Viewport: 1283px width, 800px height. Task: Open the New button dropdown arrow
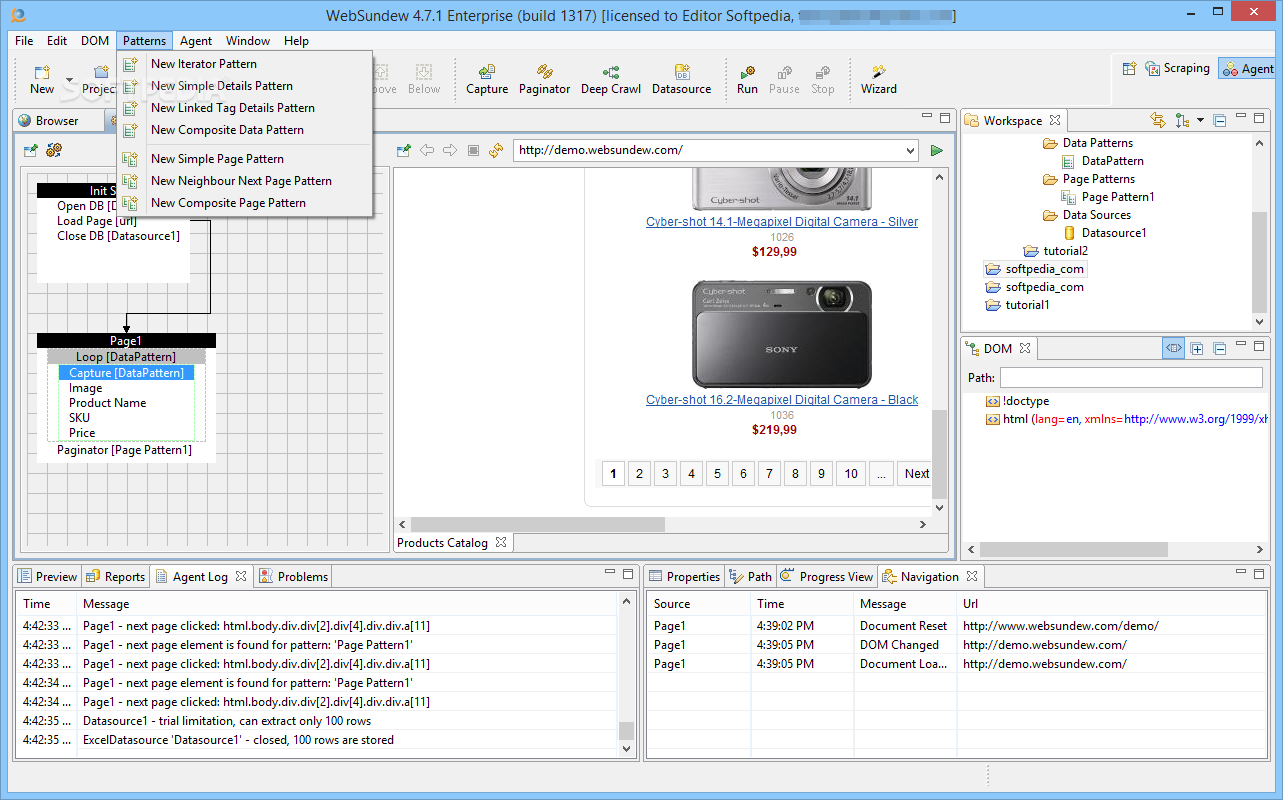69,79
